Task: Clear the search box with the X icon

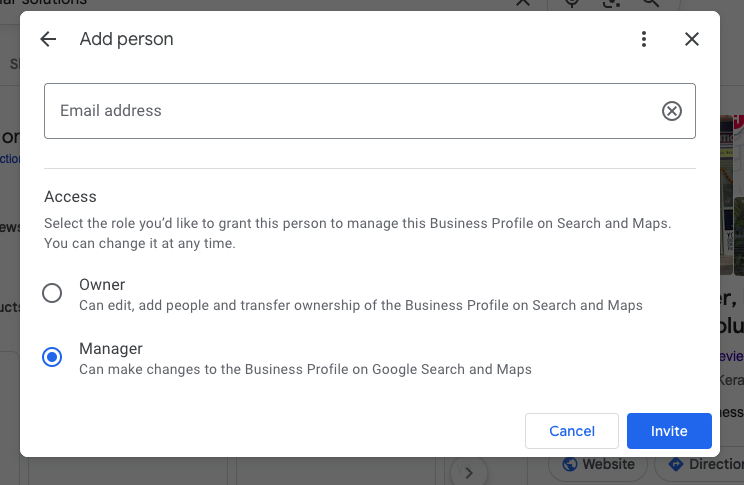Action: 522,3
